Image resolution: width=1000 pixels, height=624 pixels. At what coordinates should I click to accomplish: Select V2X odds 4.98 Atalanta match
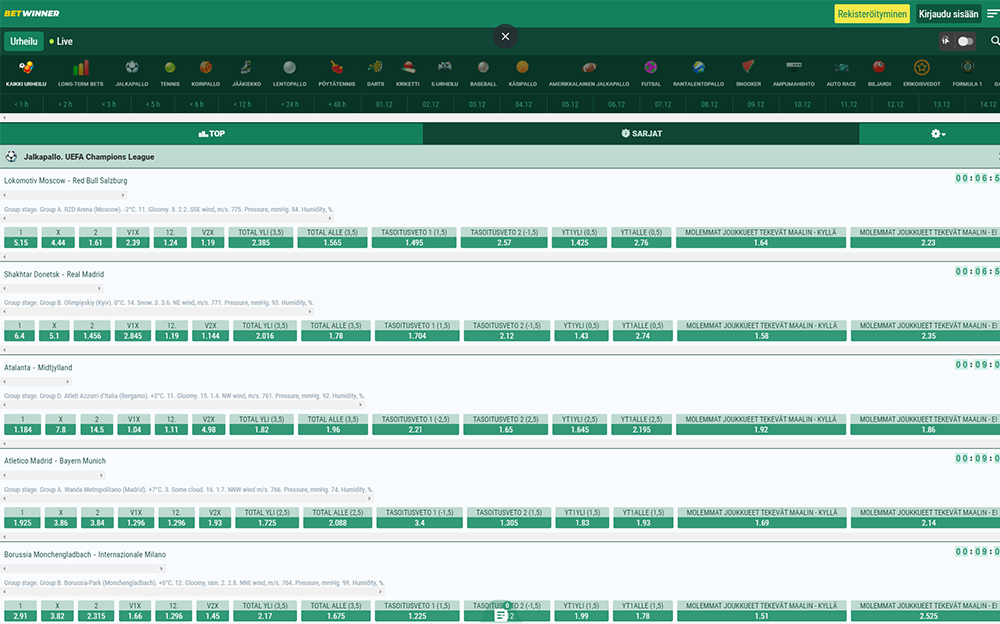coord(209,424)
